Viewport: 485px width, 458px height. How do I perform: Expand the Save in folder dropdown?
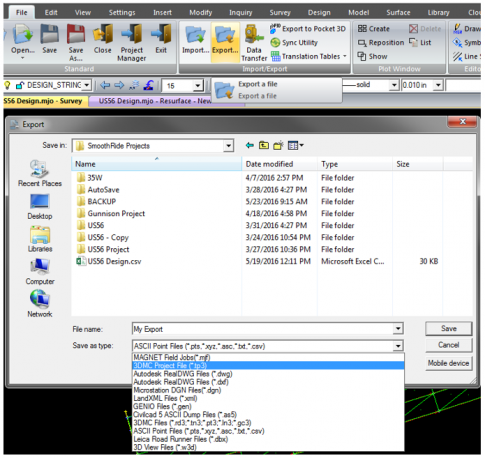coord(228,146)
